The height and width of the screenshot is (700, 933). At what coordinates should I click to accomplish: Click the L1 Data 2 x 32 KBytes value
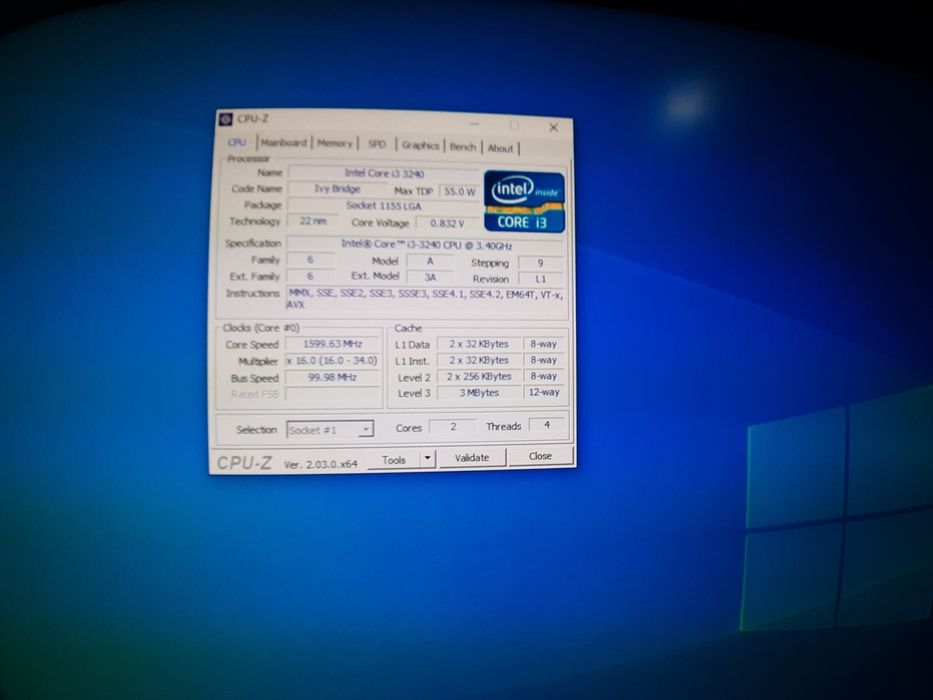tap(480, 344)
